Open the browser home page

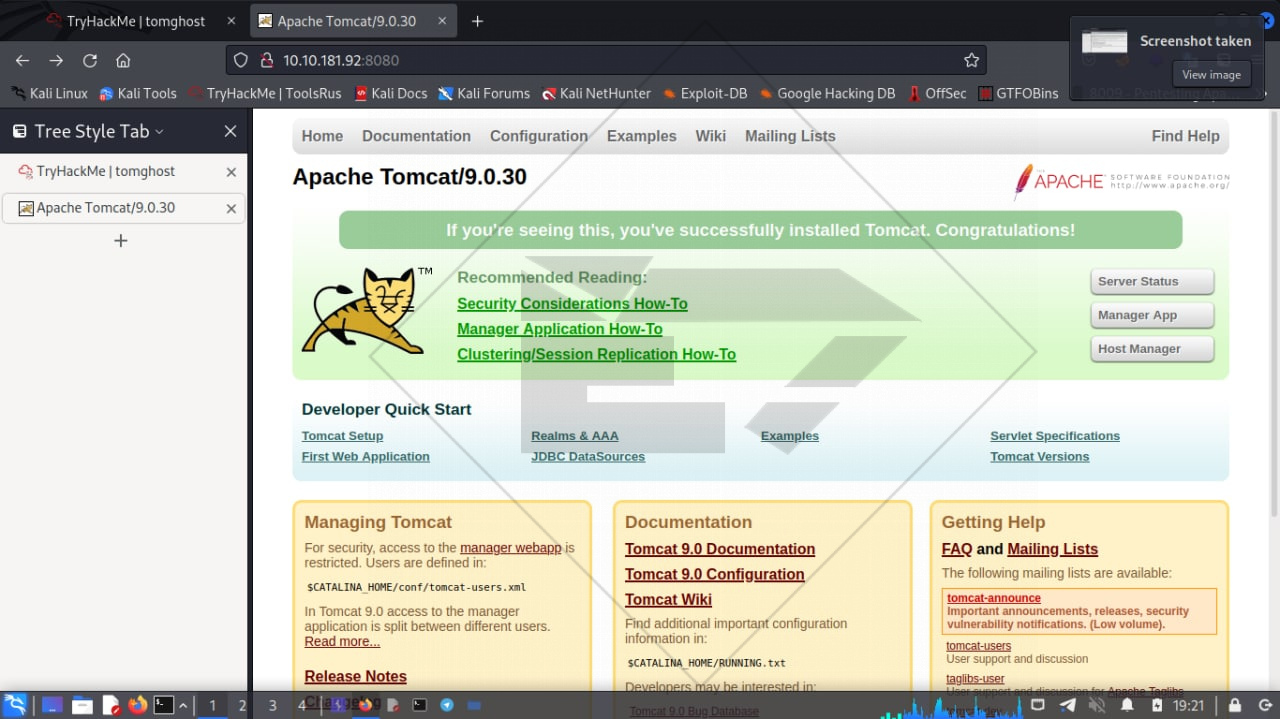click(x=123, y=60)
